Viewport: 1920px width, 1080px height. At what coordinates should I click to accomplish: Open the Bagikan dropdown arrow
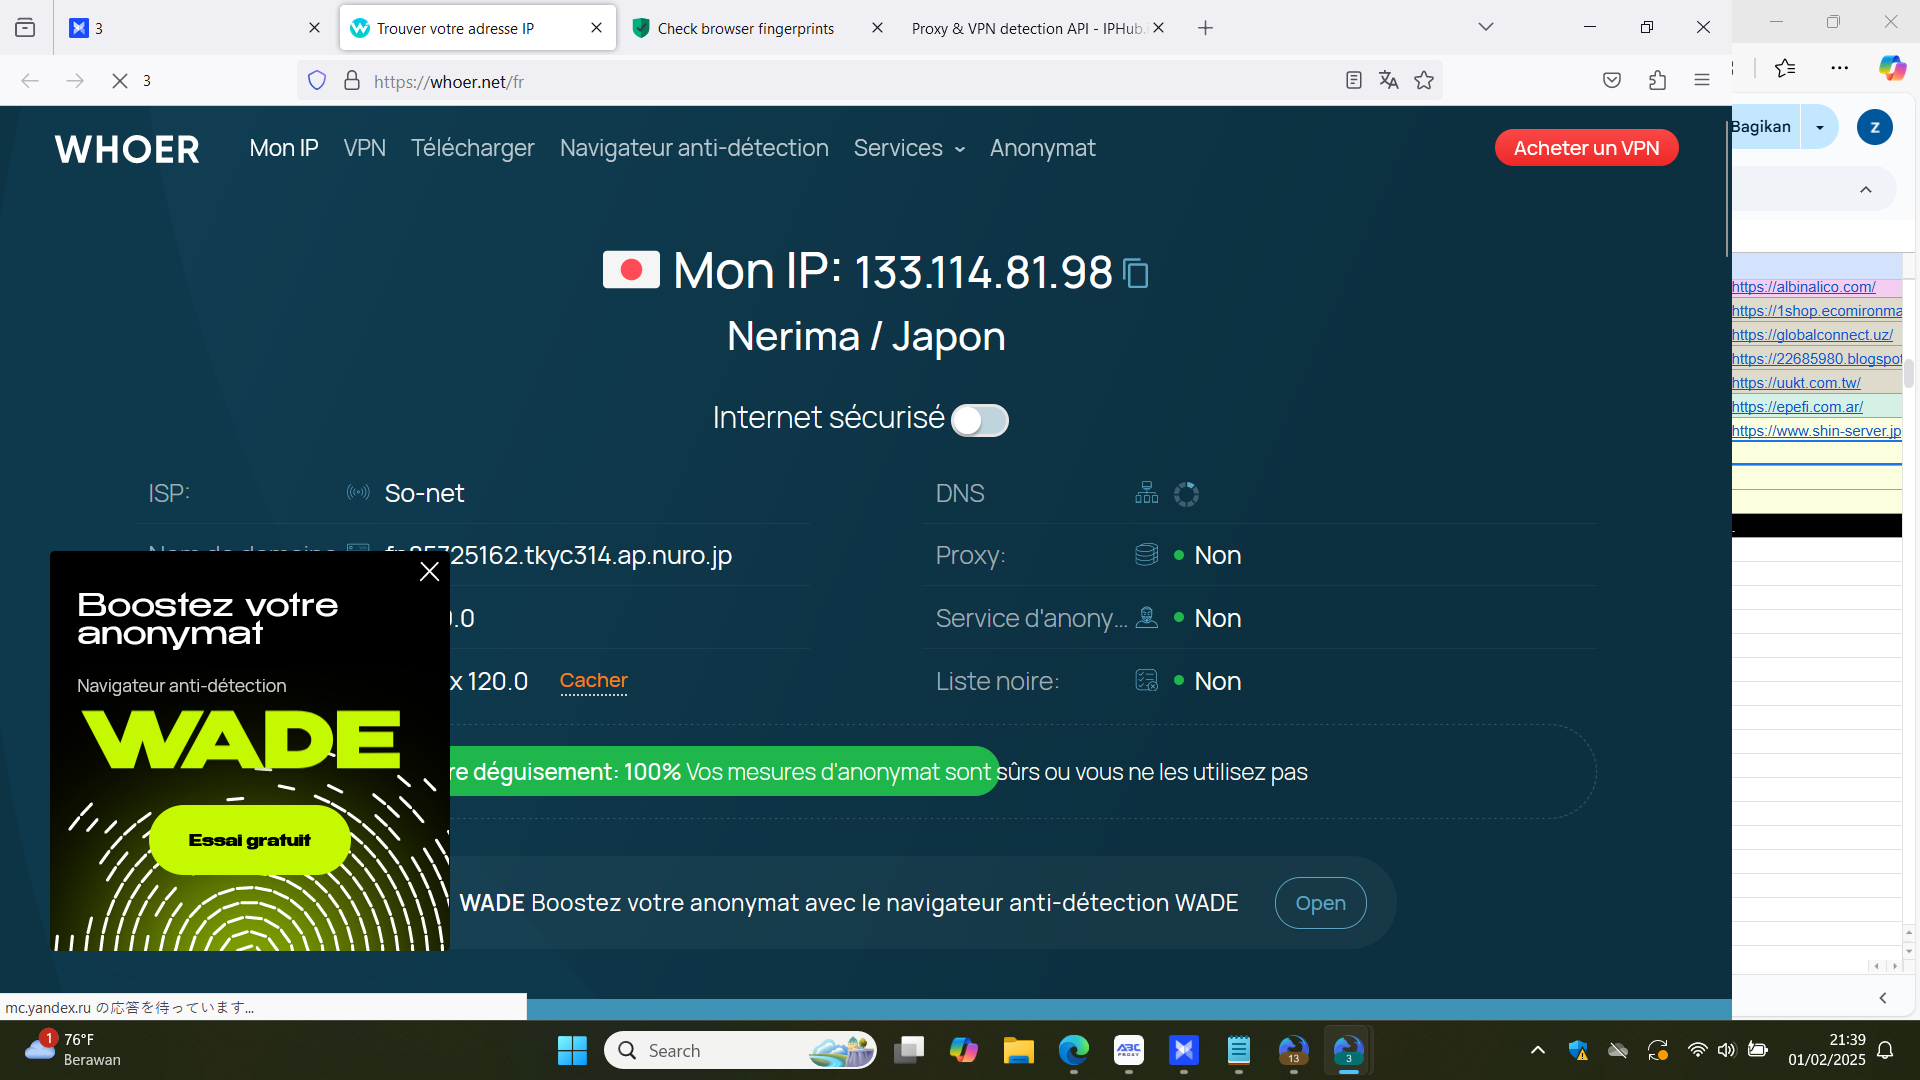1819,127
